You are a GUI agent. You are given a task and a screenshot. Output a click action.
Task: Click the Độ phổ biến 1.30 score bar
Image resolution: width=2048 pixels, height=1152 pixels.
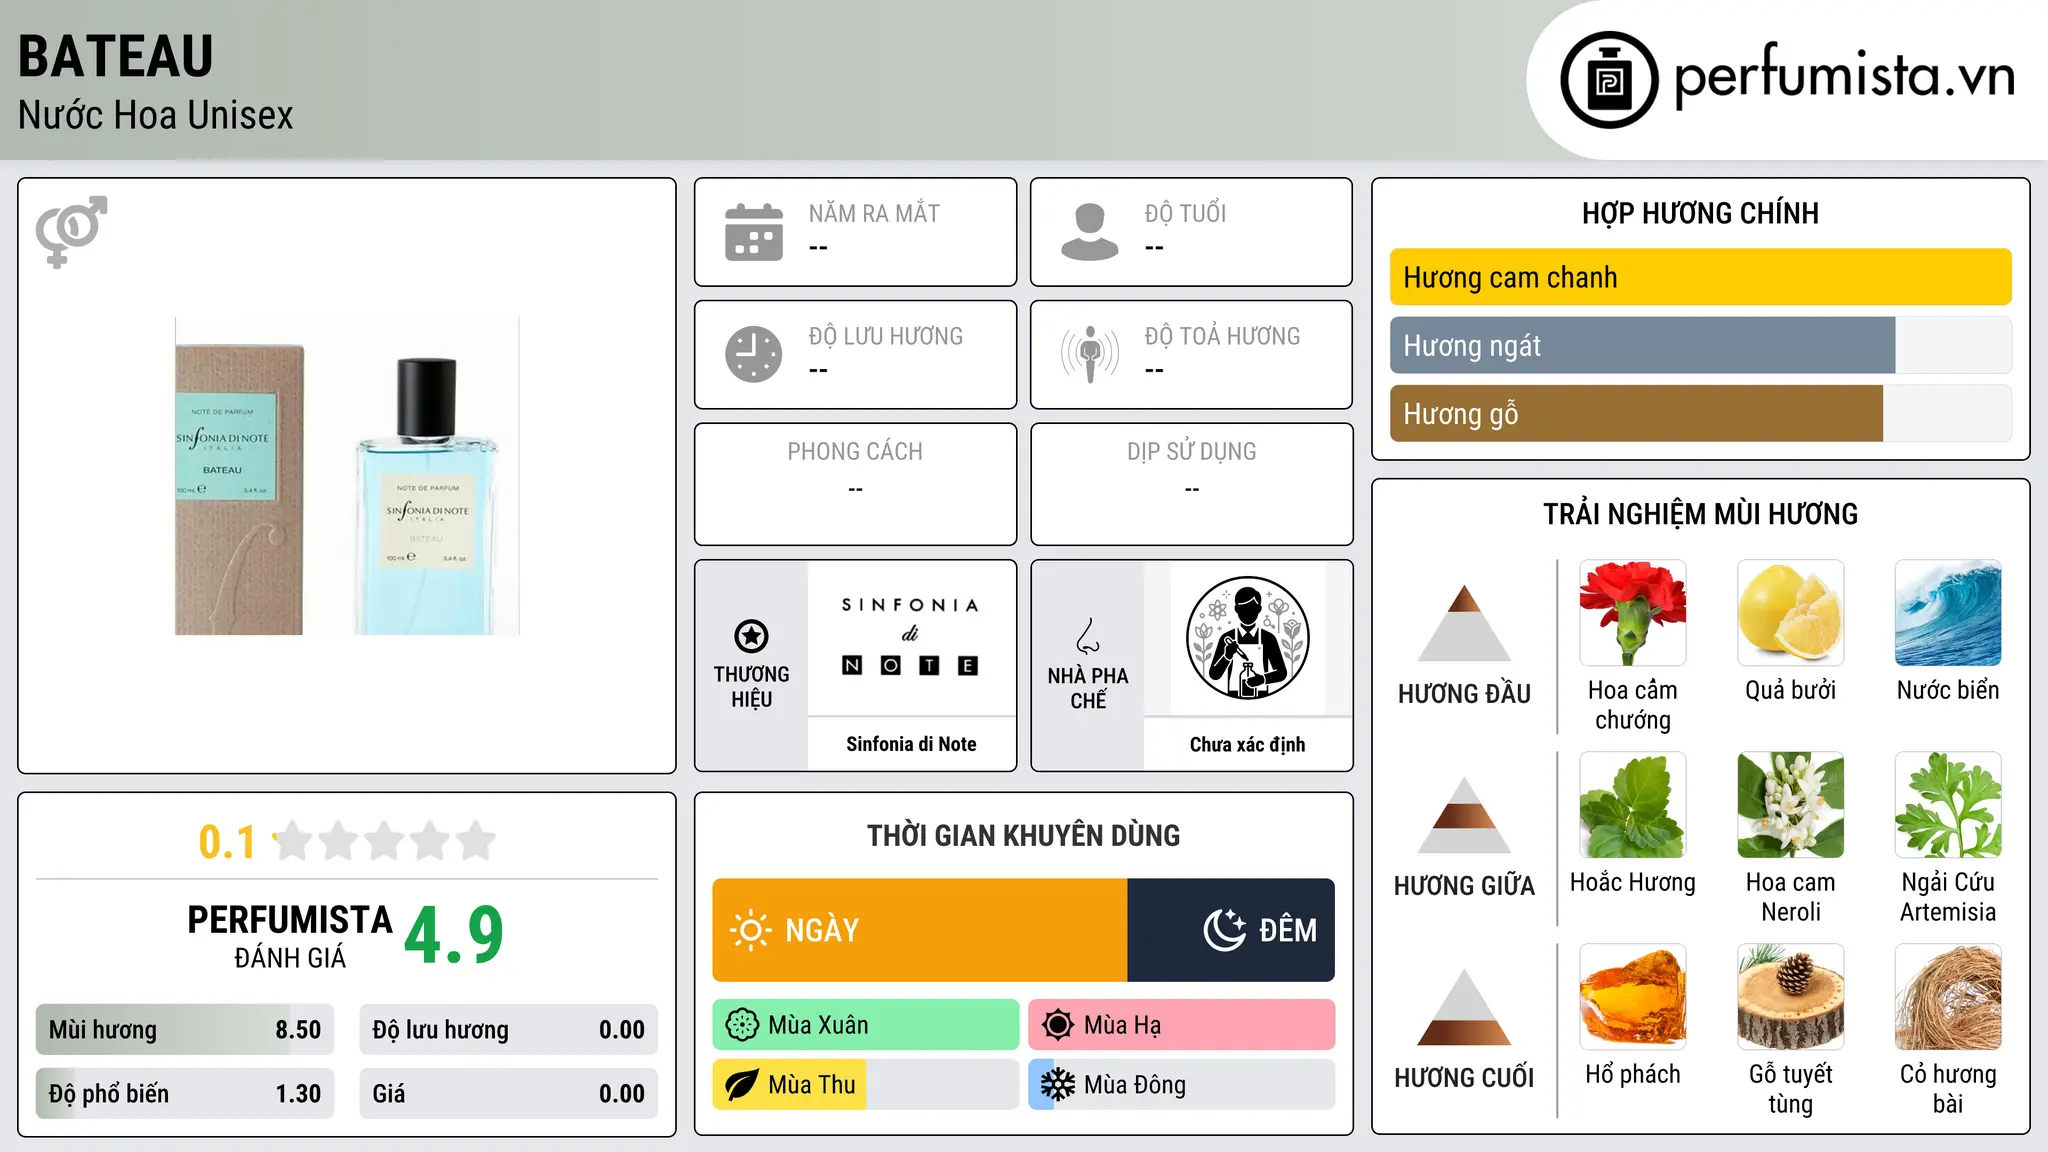click(x=185, y=1094)
